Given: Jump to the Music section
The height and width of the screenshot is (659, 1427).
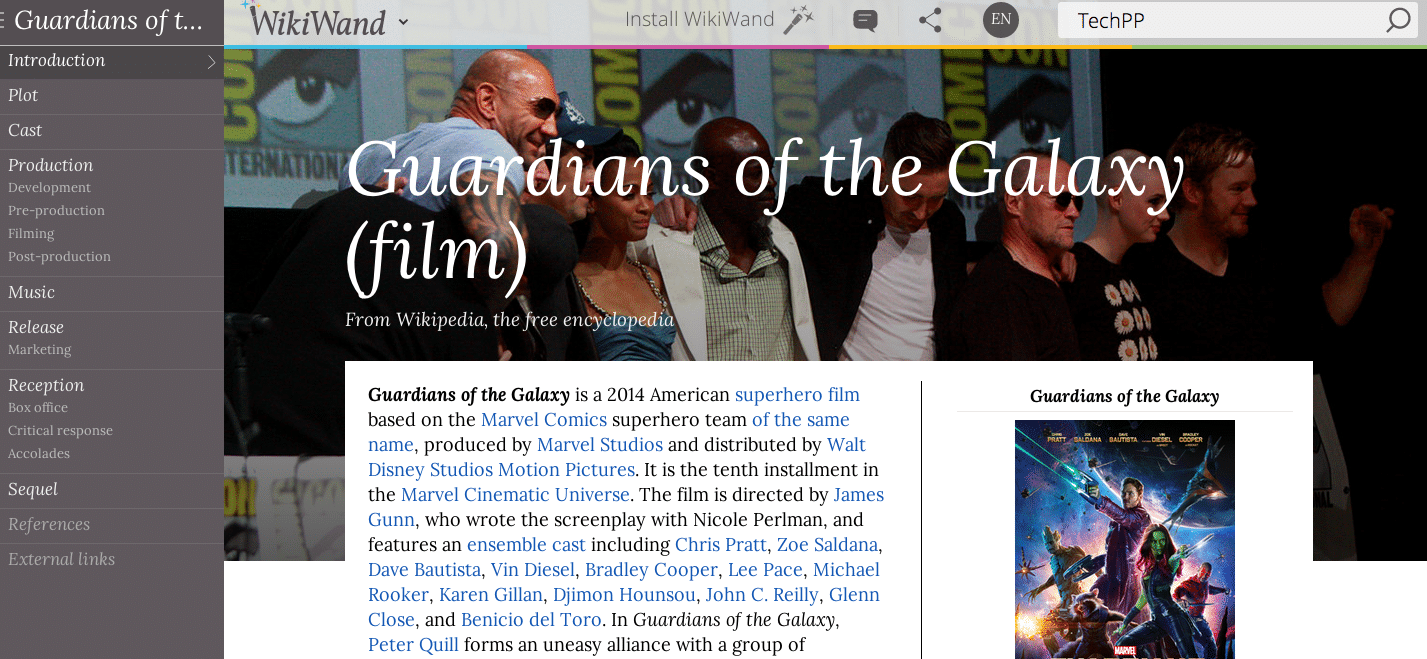Looking at the screenshot, I should [x=31, y=292].
